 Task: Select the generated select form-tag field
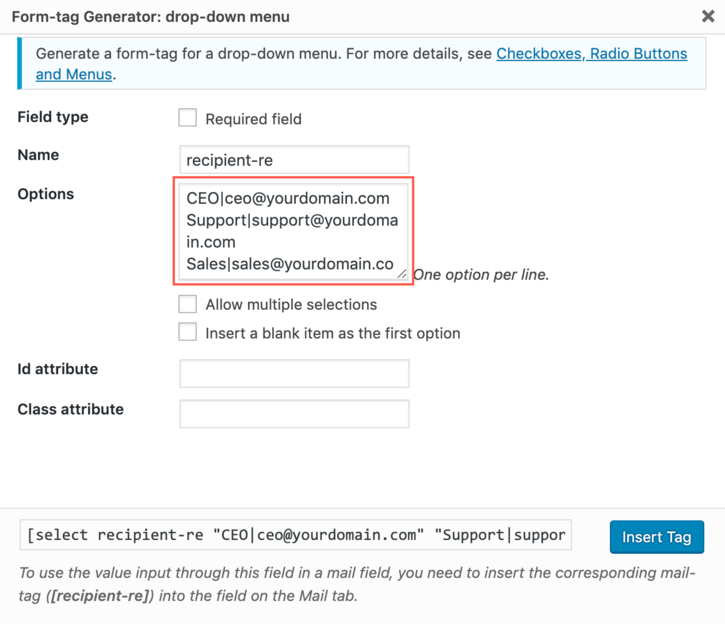pyautogui.click(x=296, y=535)
